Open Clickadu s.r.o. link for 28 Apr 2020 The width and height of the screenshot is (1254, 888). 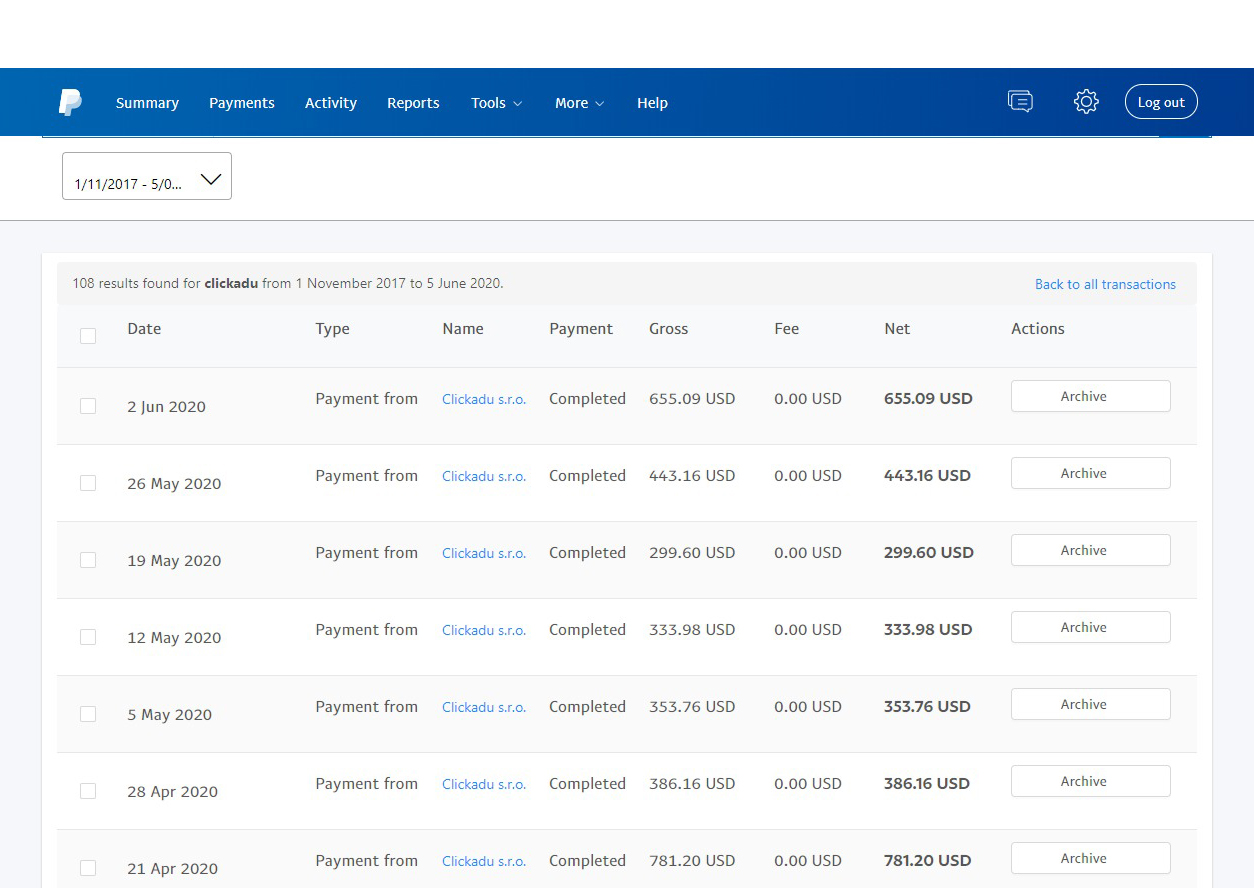pos(484,784)
